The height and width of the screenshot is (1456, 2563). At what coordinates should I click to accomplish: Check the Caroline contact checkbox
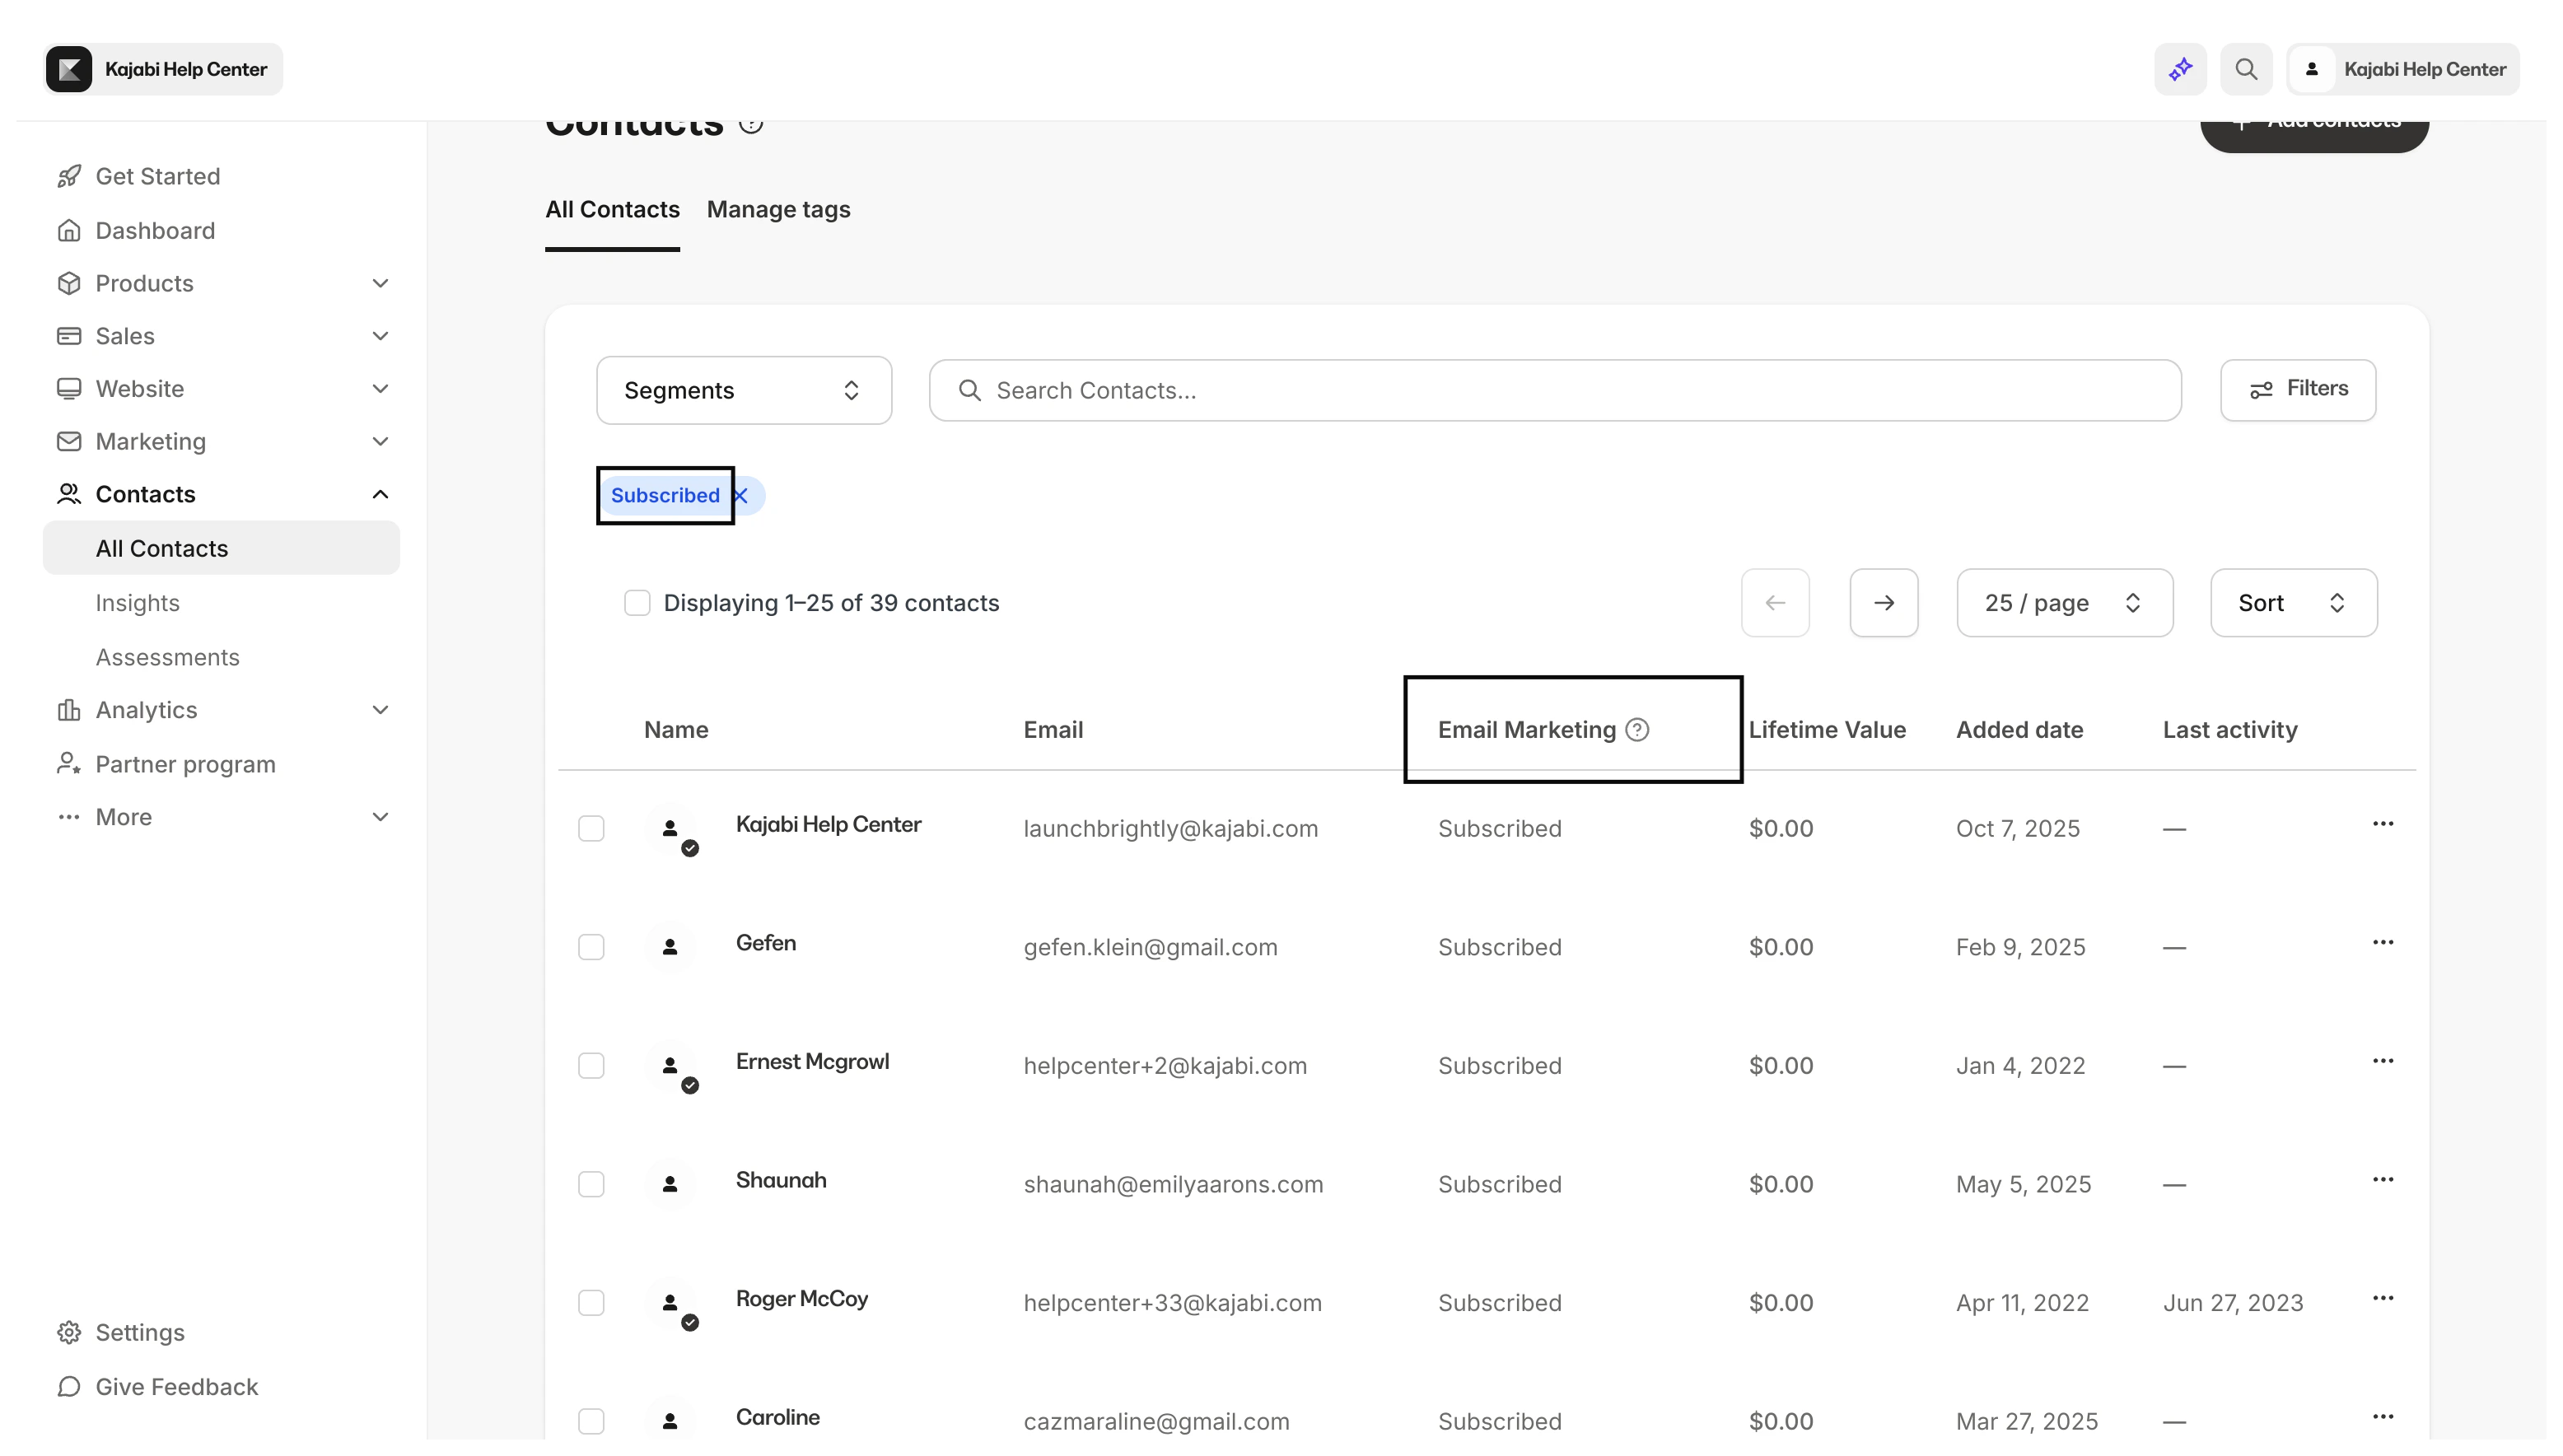[x=591, y=1421]
